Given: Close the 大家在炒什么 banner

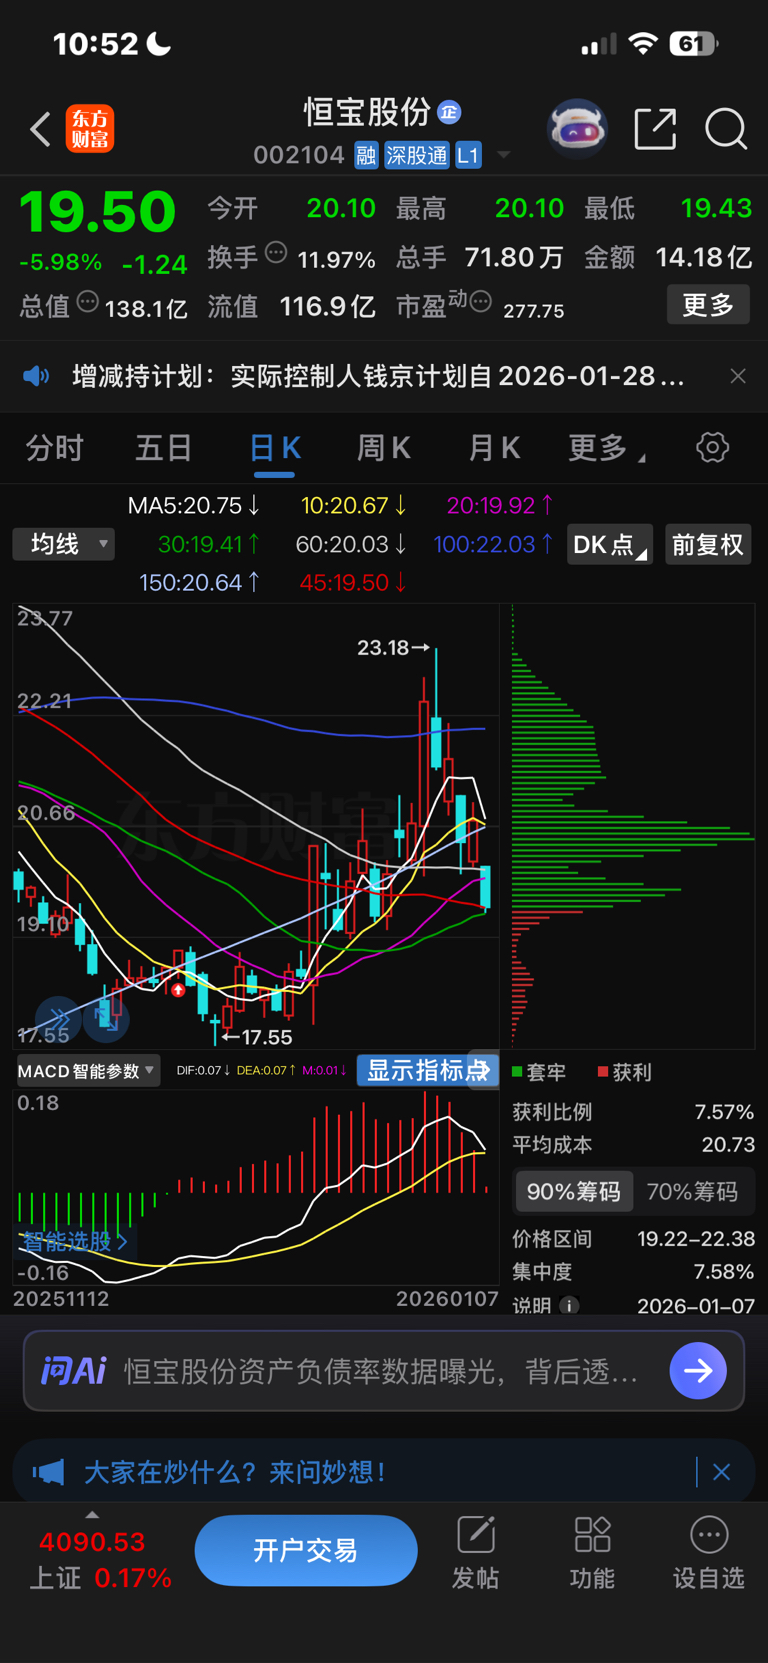Looking at the screenshot, I should (x=722, y=1472).
